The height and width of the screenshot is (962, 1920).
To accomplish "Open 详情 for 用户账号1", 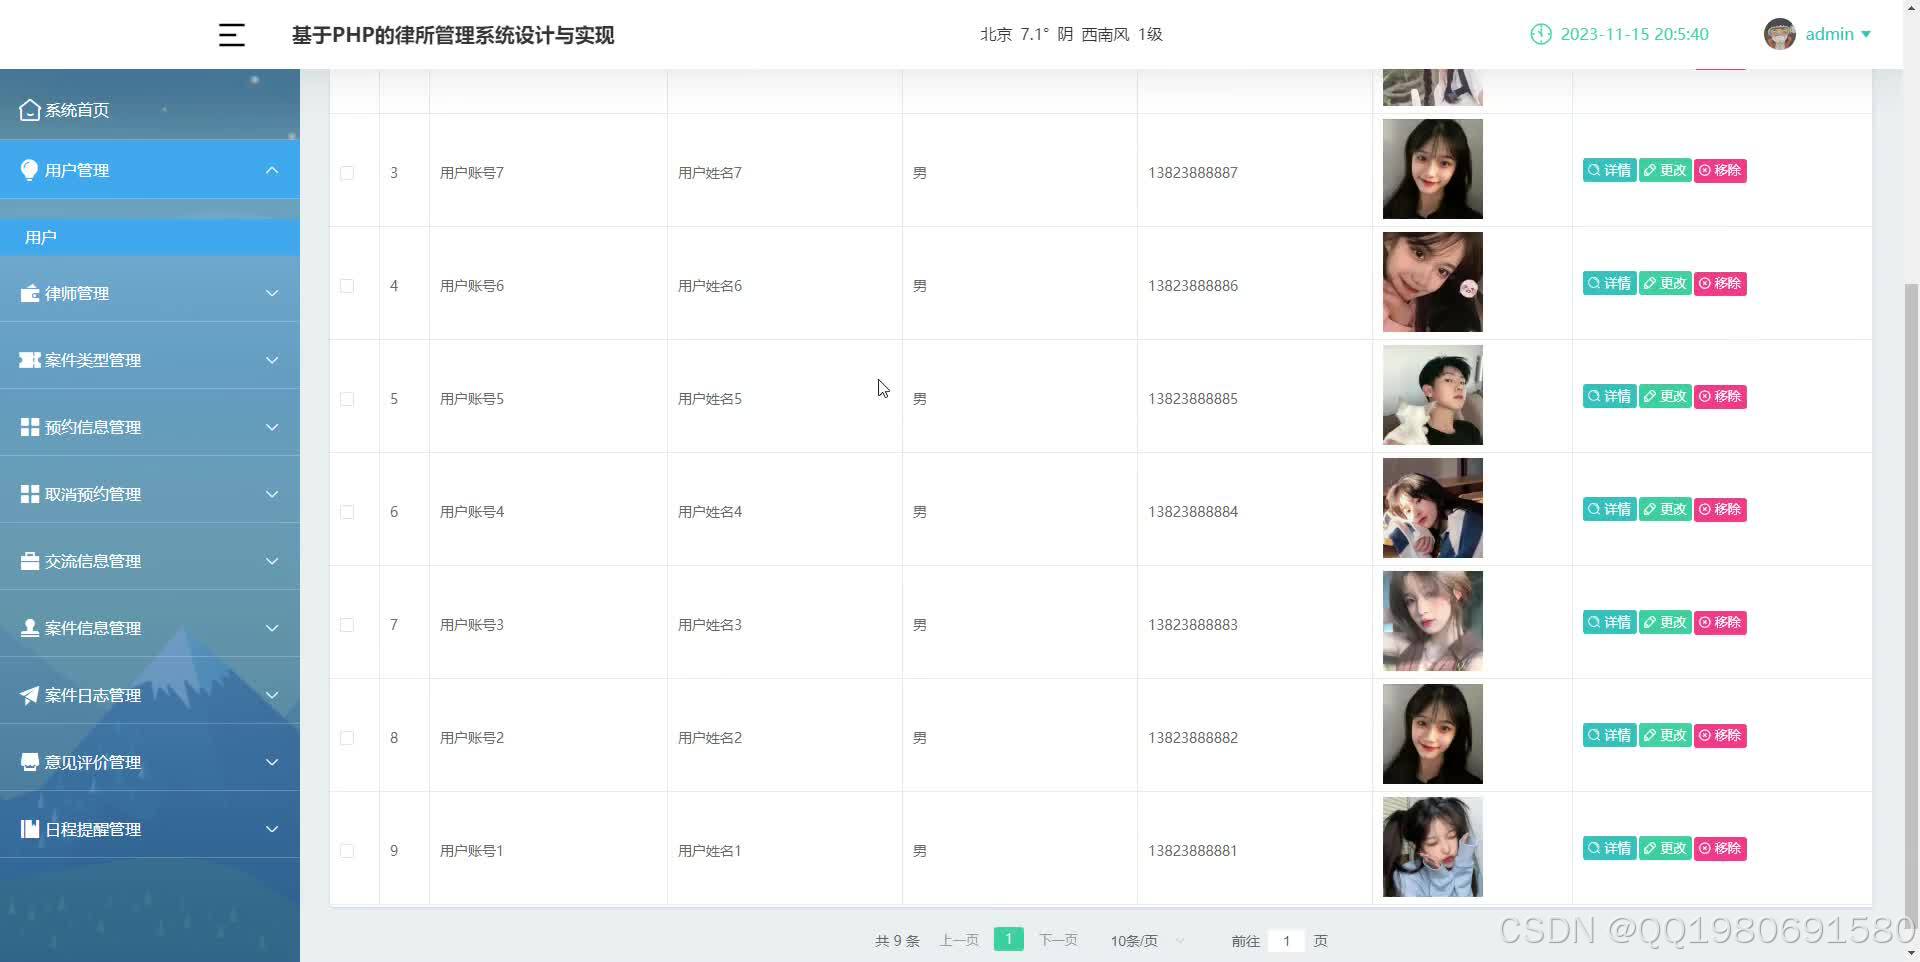I will (1609, 848).
